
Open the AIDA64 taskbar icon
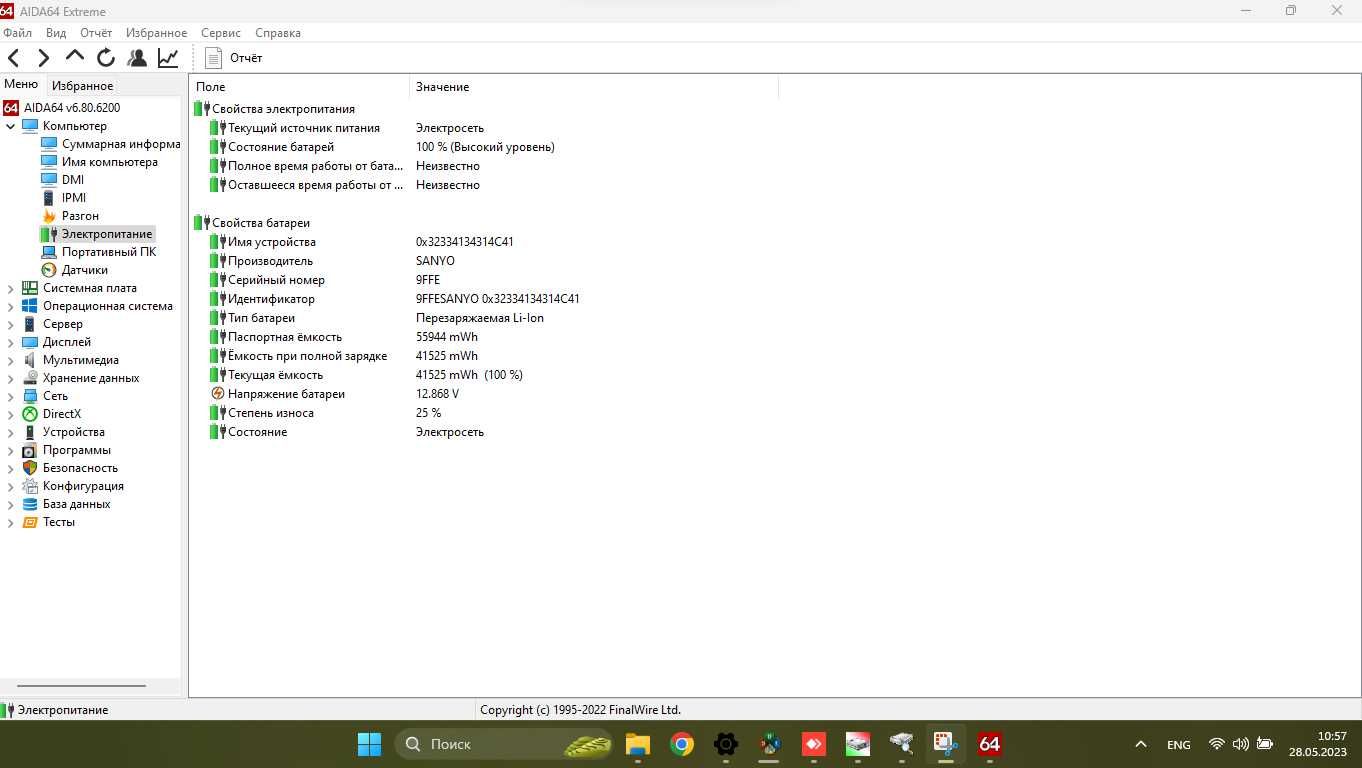click(x=989, y=744)
